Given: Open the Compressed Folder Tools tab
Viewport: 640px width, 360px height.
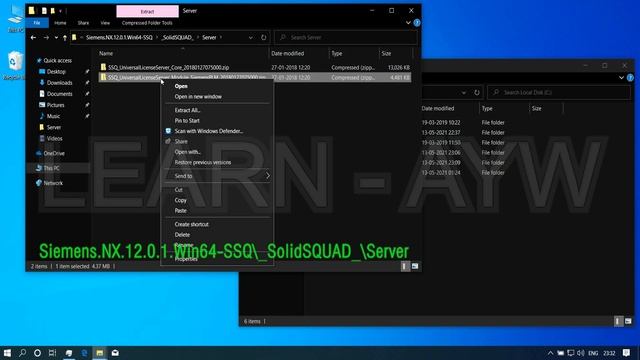Looking at the screenshot, I should (147, 23).
